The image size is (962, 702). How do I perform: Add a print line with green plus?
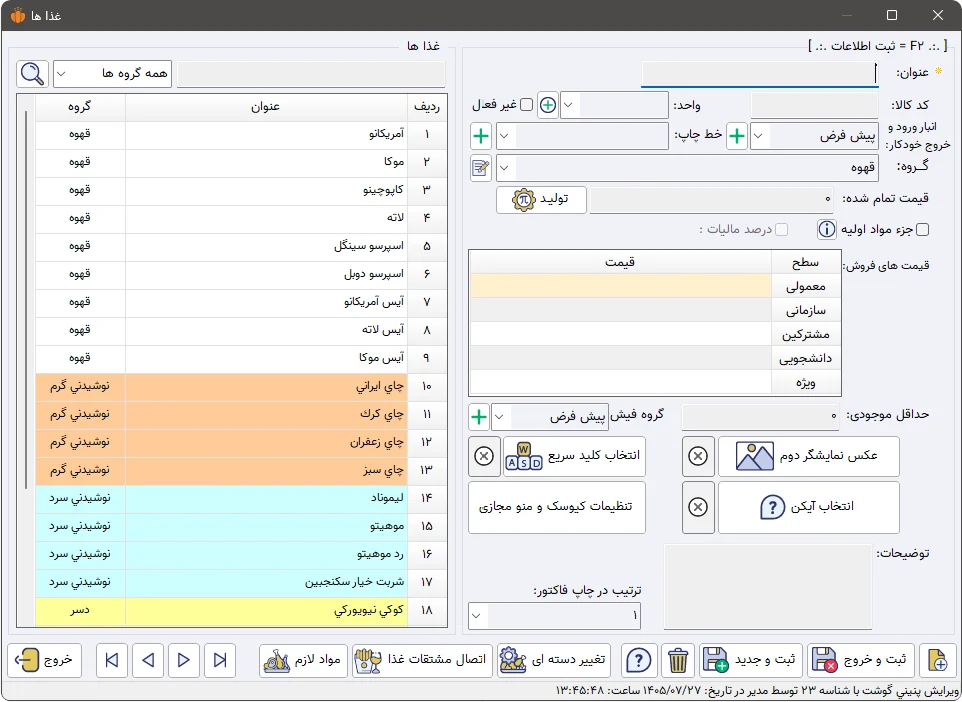481,136
